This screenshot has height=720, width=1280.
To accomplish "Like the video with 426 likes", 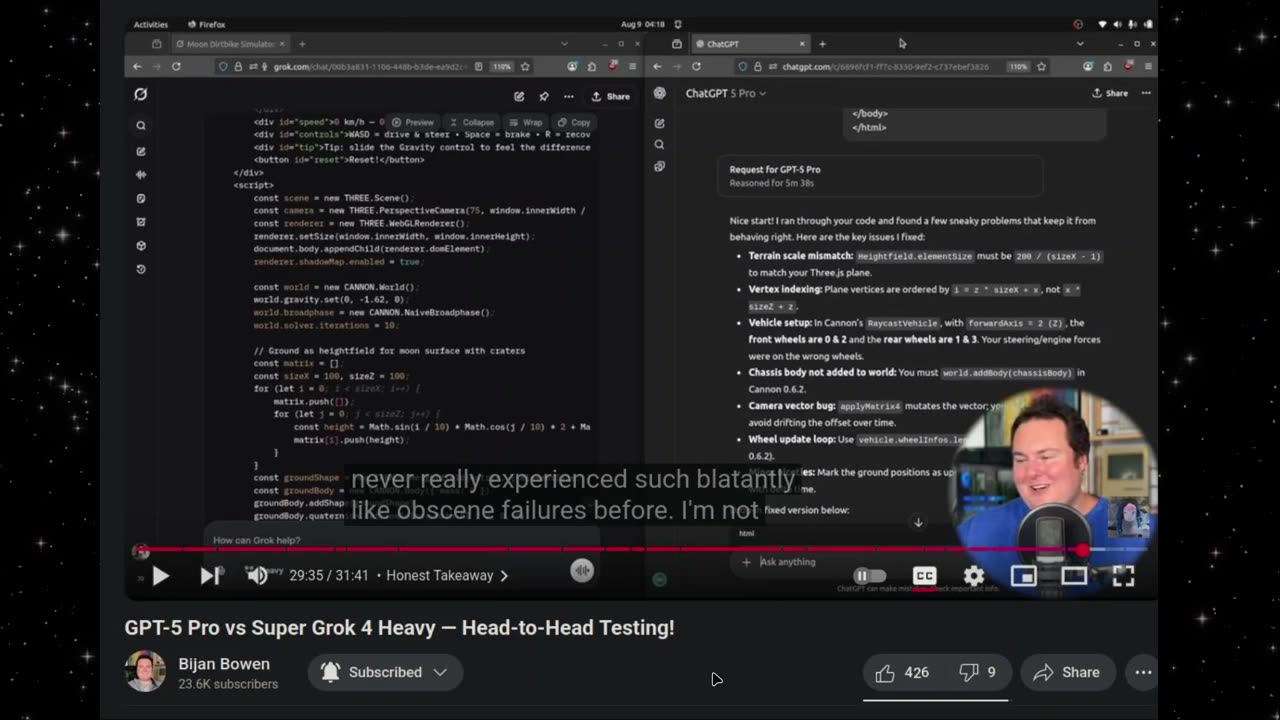I will 903,673.
